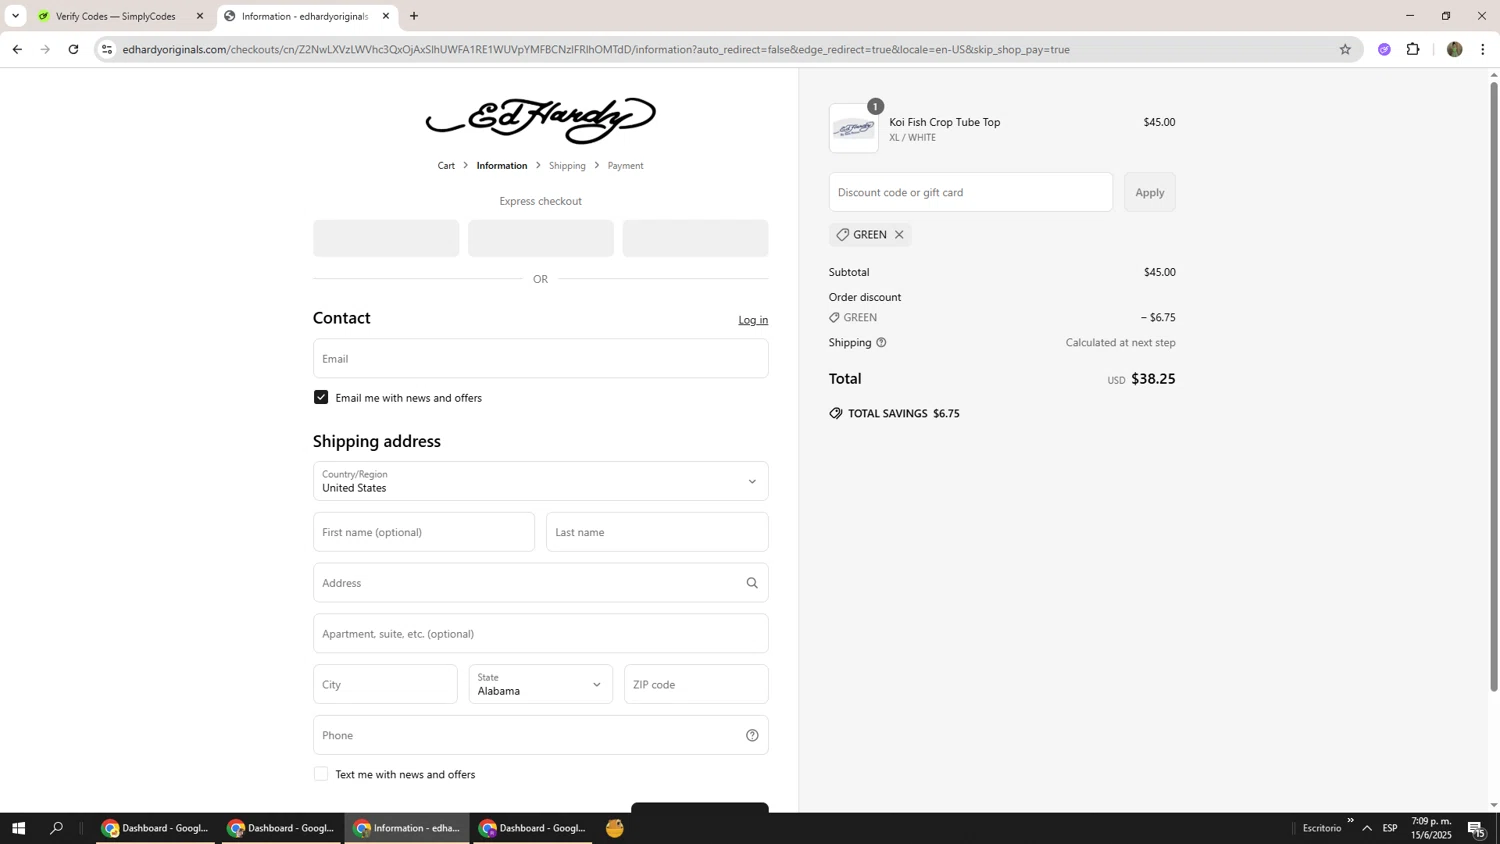Go to Cart breadcrumb
Viewport: 1500px width, 844px height.
pyautogui.click(x=446, y=166)
